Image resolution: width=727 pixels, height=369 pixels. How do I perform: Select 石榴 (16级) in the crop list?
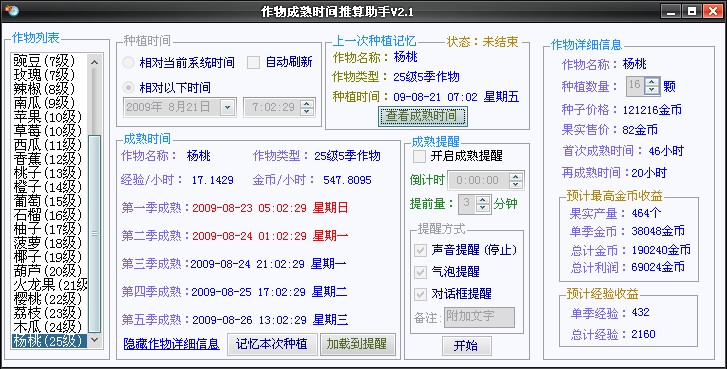click(49, 215)
